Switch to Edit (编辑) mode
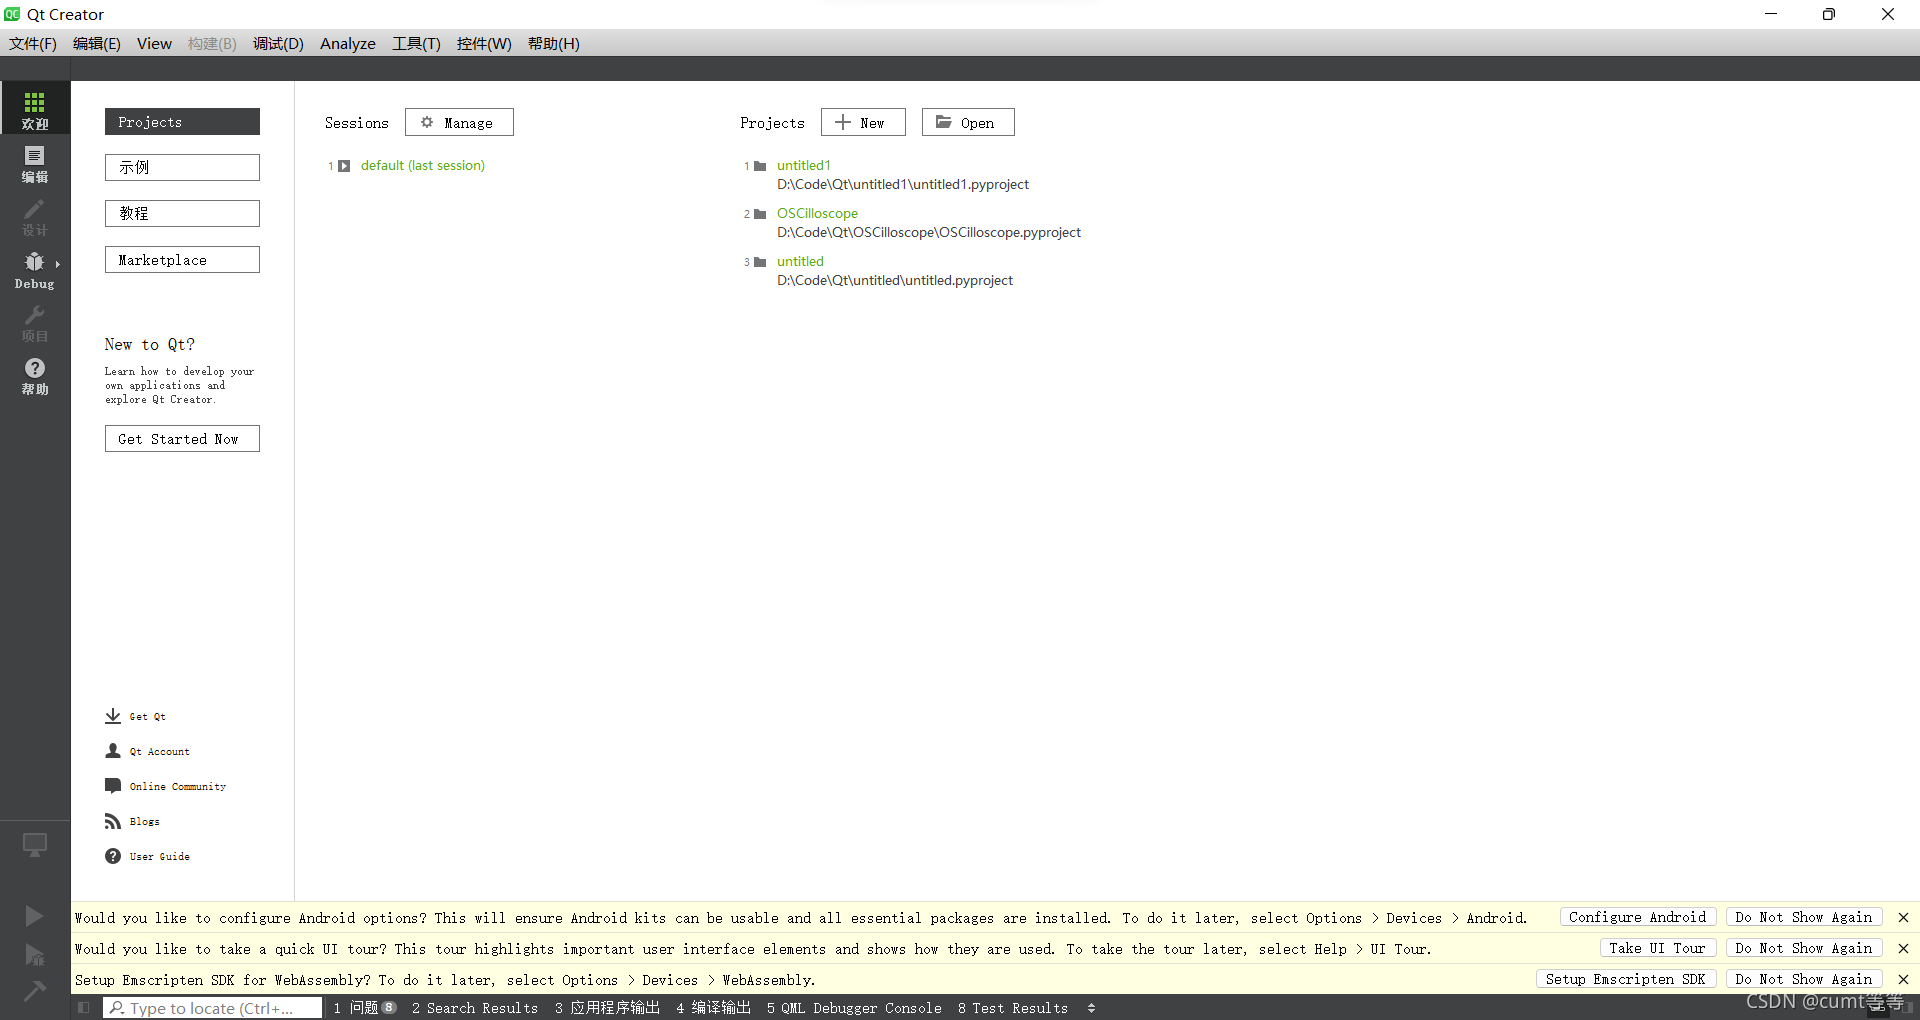This screenshot has height=1020, width=1920. point(35,163)
